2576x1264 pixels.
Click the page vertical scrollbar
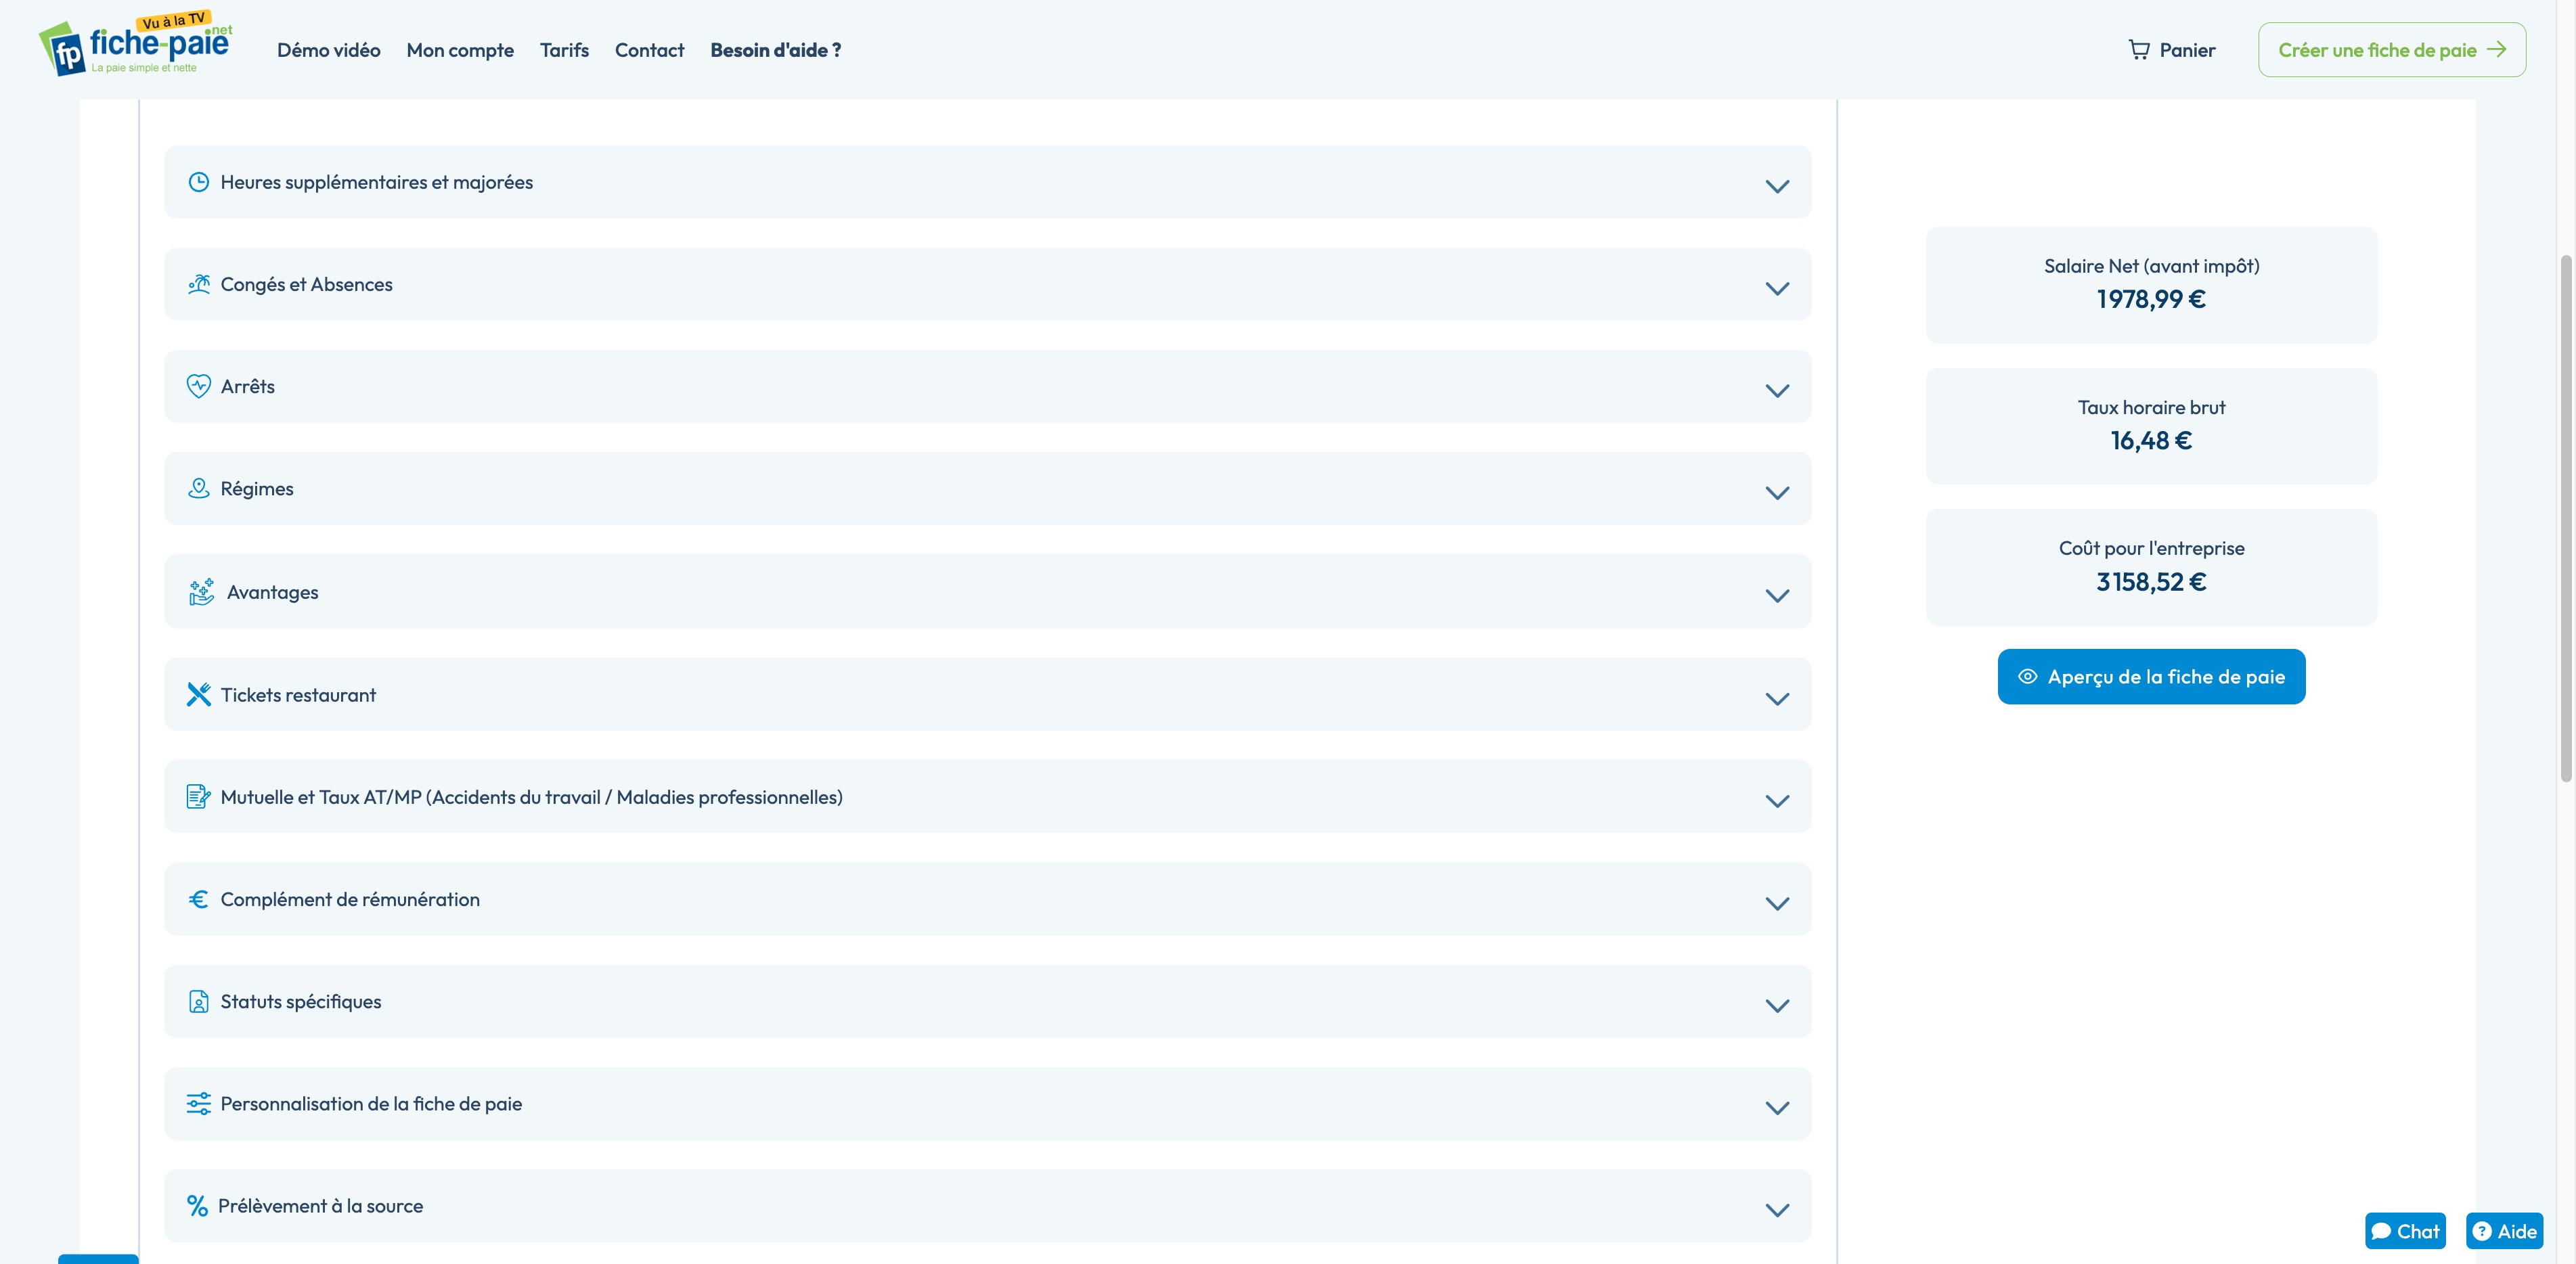[x=2566, y=520]
